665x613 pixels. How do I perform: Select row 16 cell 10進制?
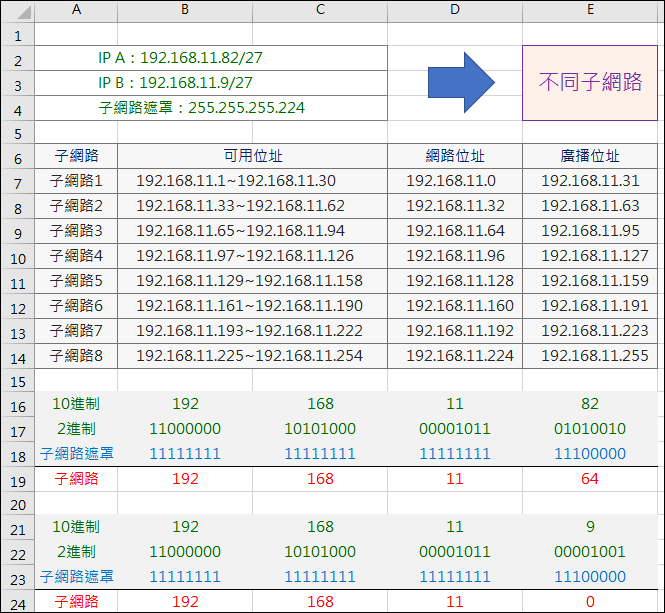click(76, 404)
